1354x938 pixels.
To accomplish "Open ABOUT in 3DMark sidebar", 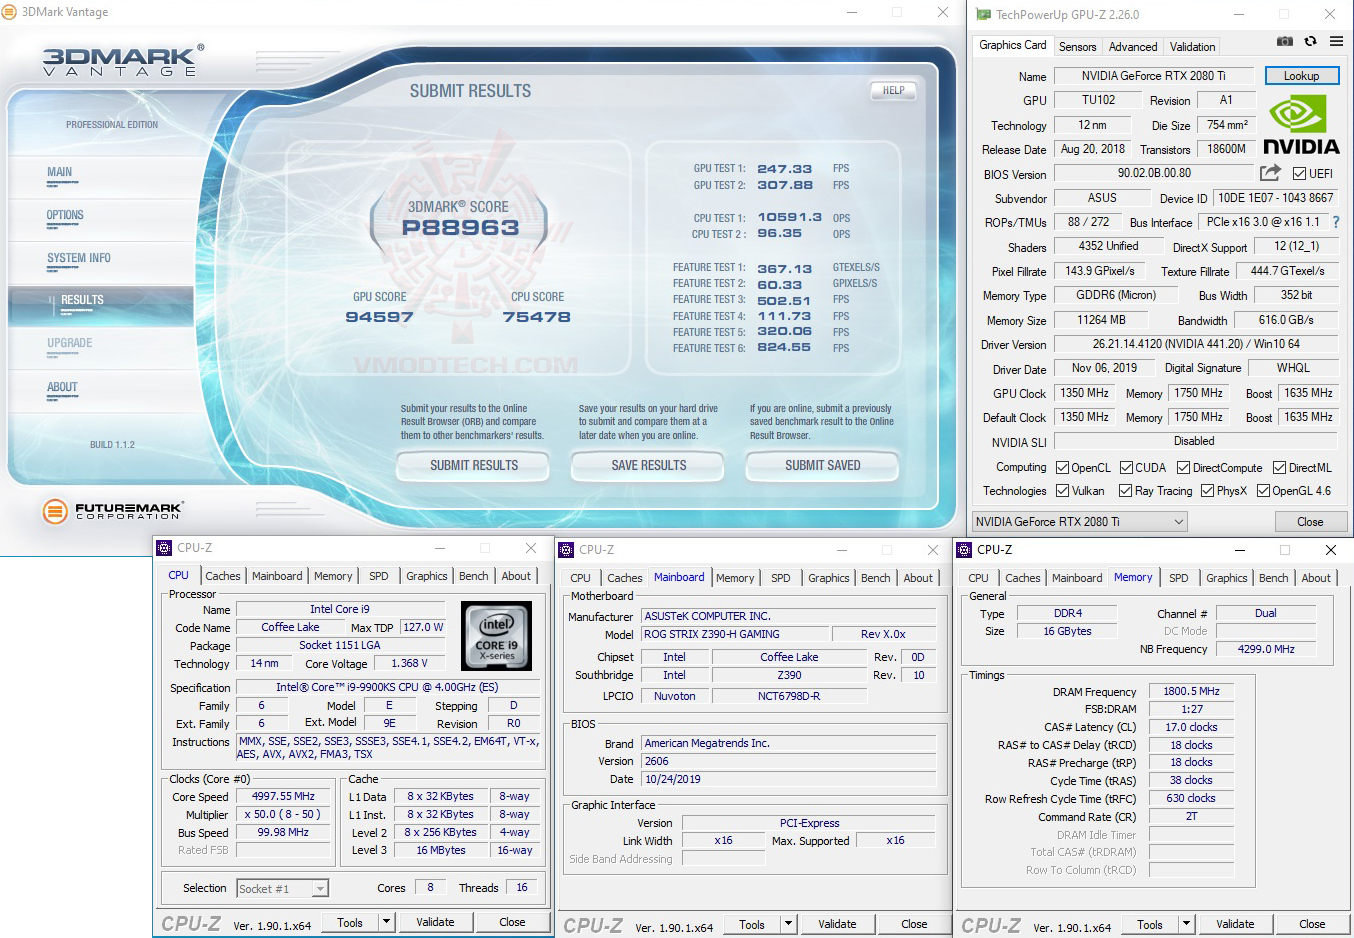I will pyautogui.click(x=62, y=387).
